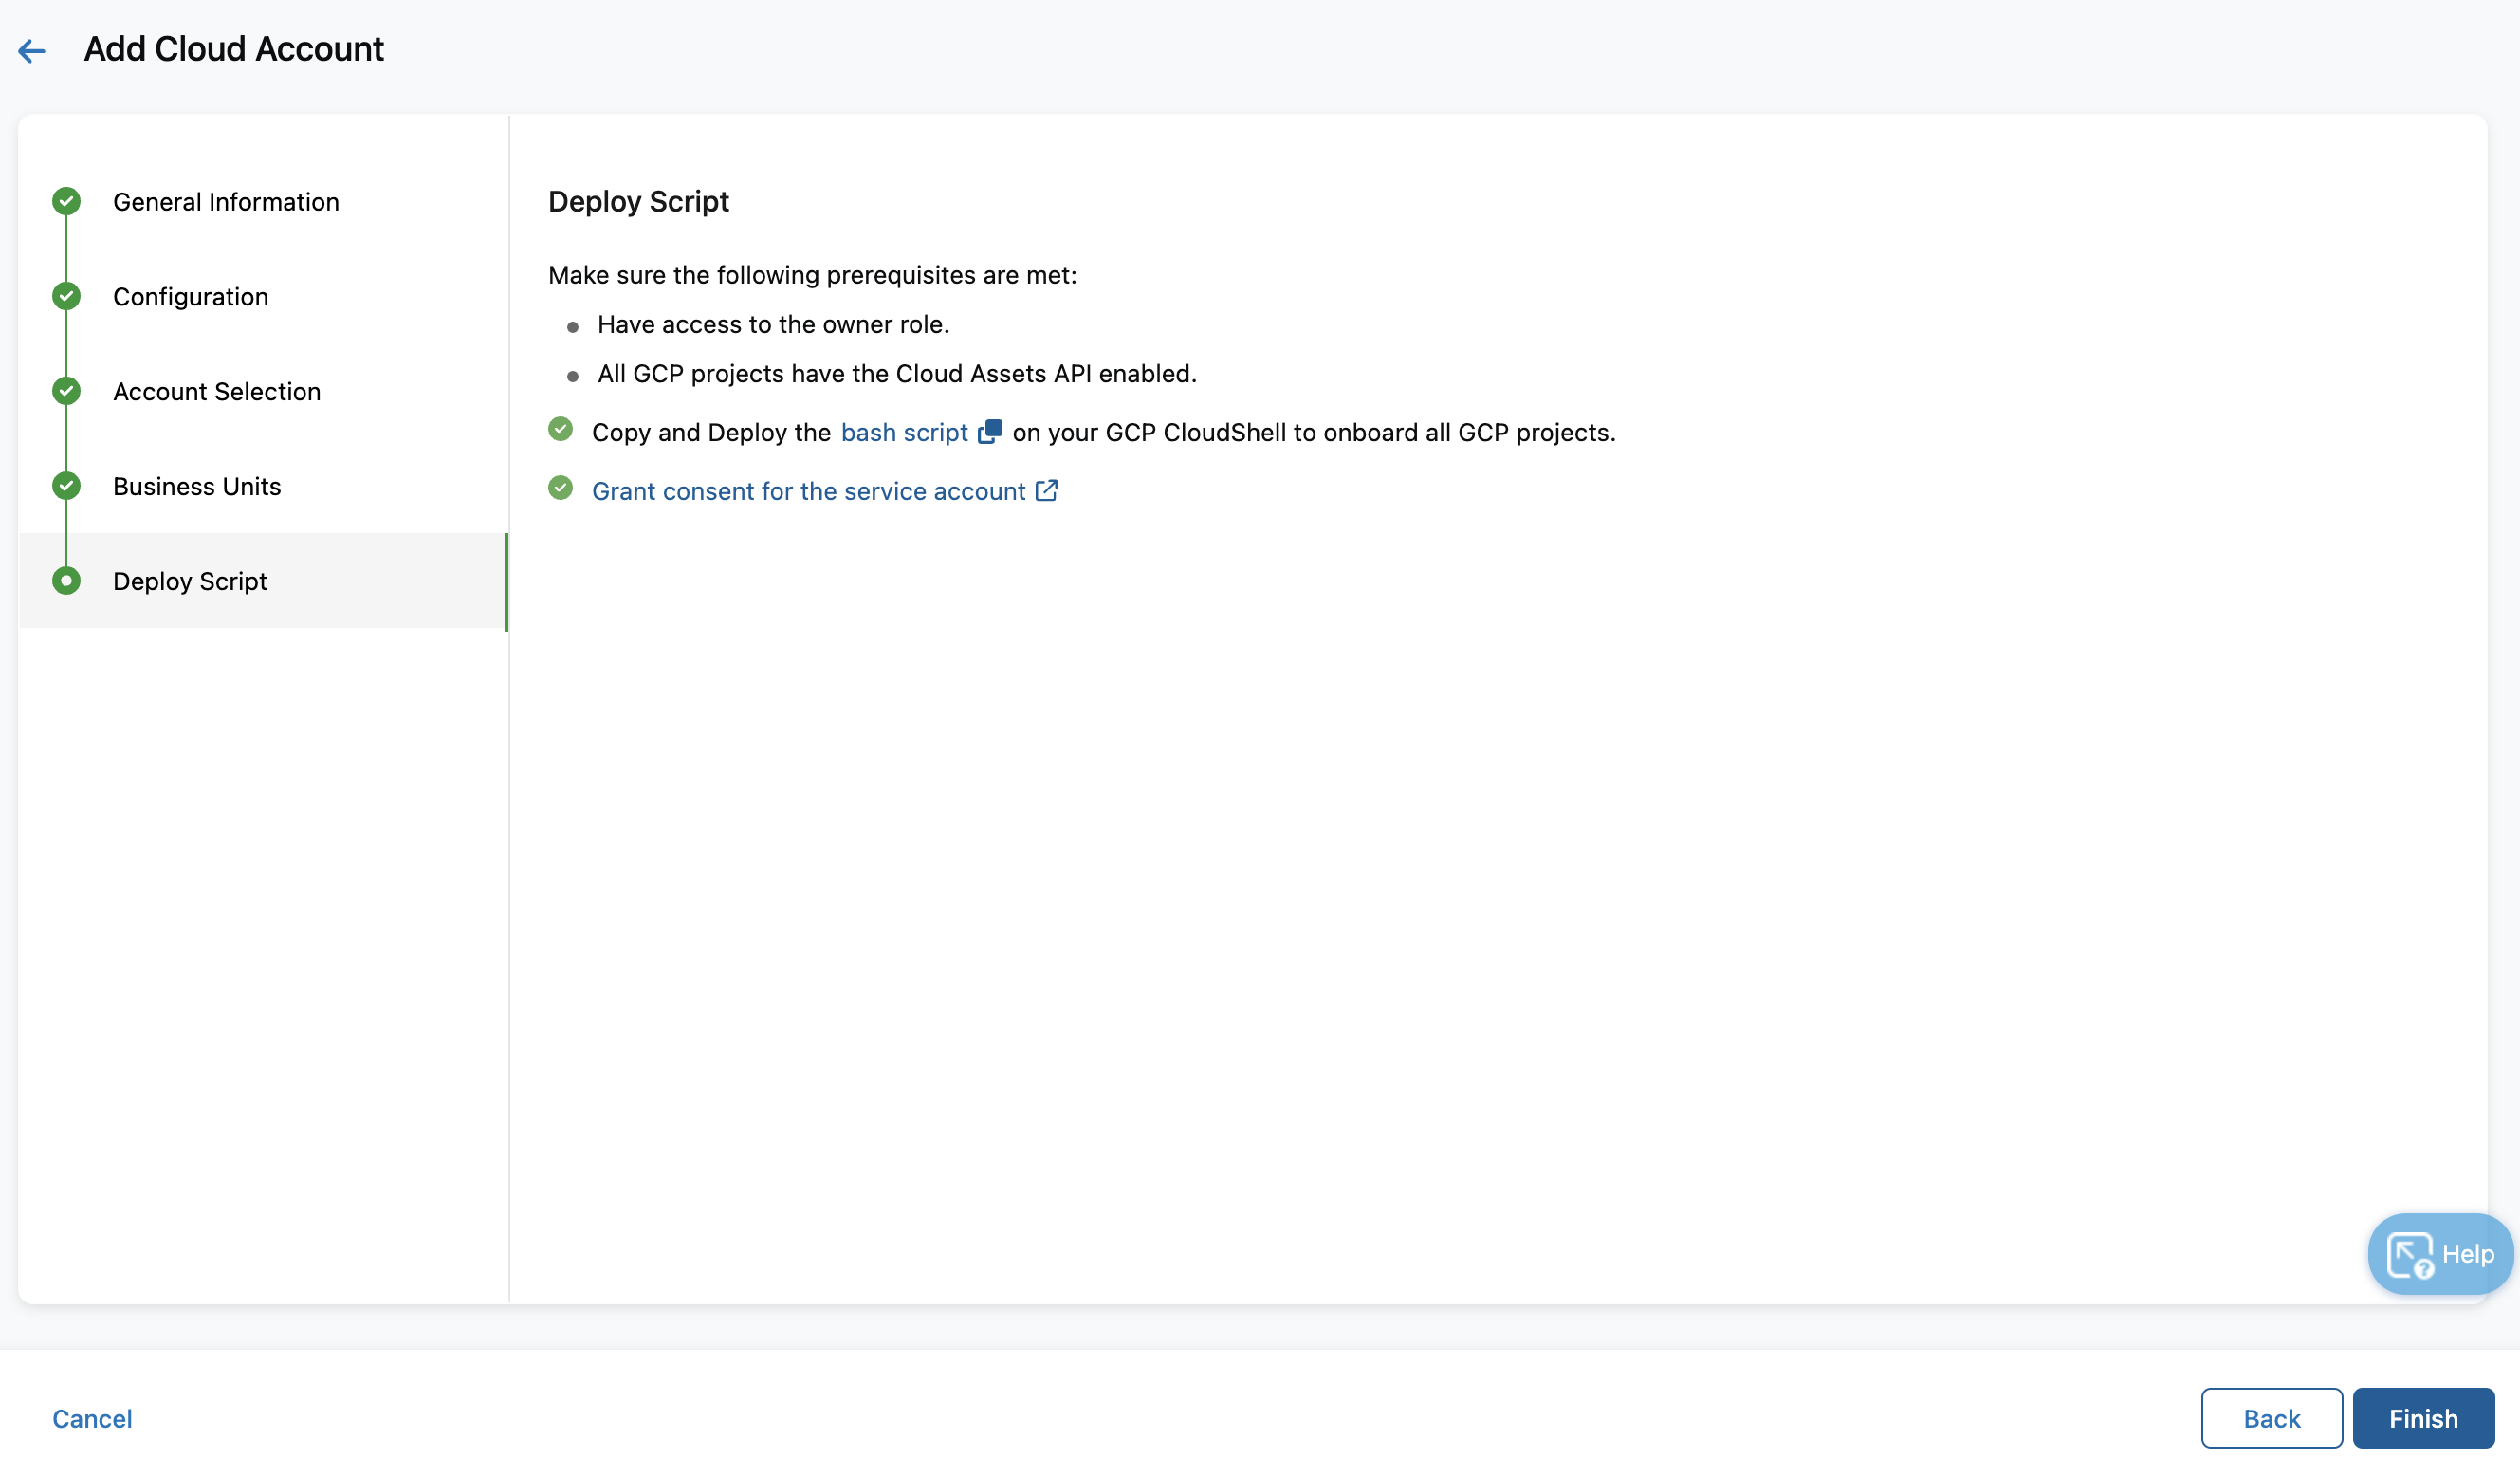
Task: Click the checkmark circle on Business Units step
Action: pyautogui.click(x=65, y=486)
